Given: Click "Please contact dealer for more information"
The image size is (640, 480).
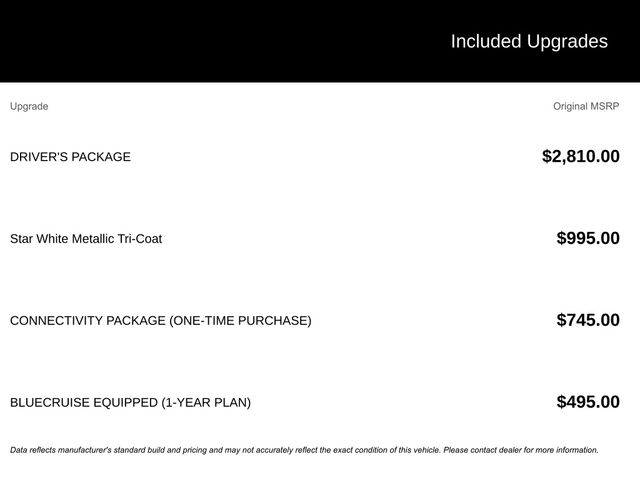Looking at the screenshot, I should (521, 450).
